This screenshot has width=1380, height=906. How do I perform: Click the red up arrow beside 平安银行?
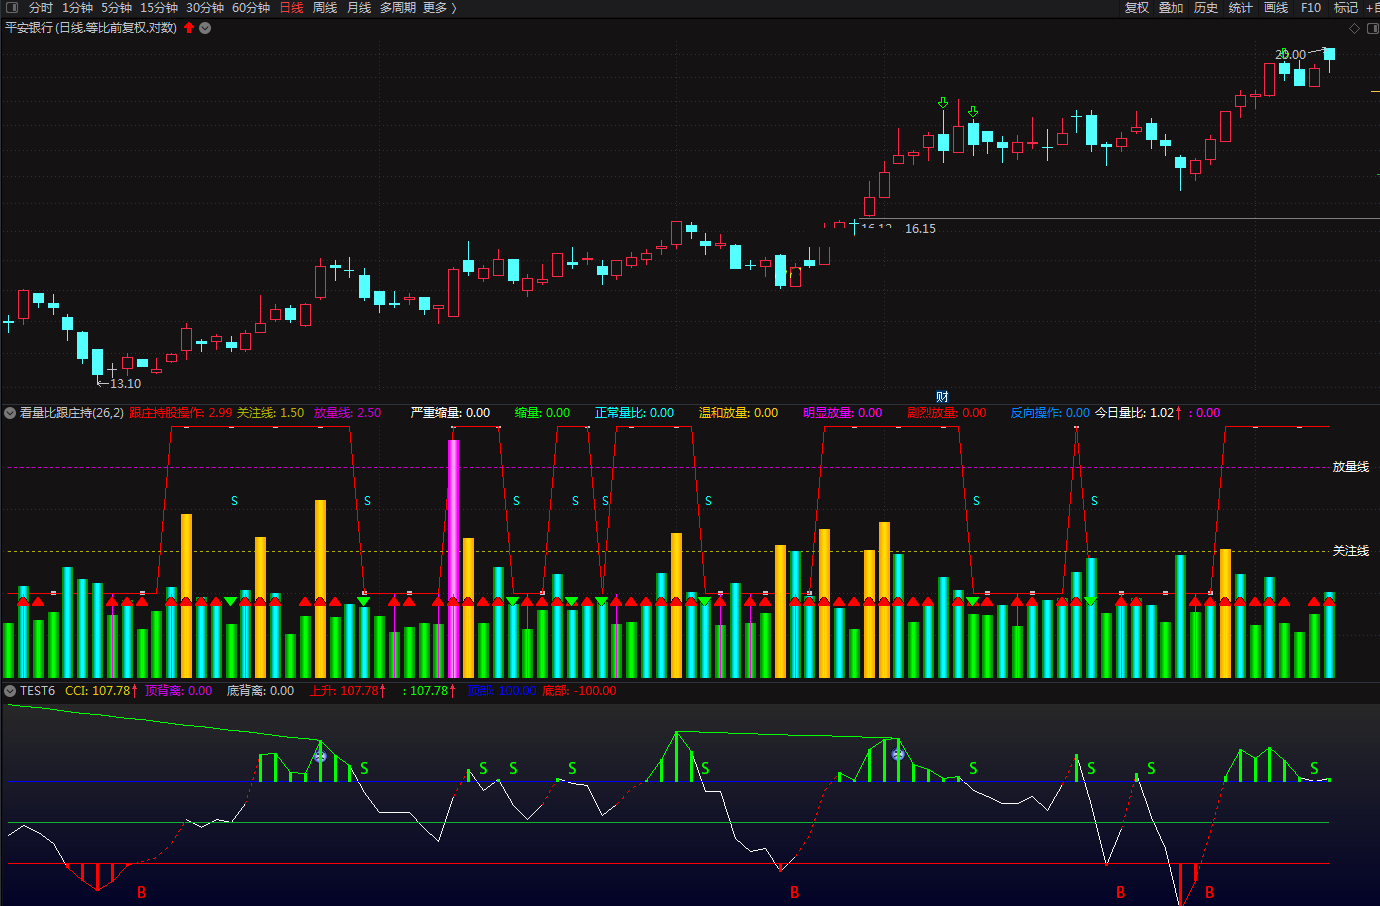(189, 28)
